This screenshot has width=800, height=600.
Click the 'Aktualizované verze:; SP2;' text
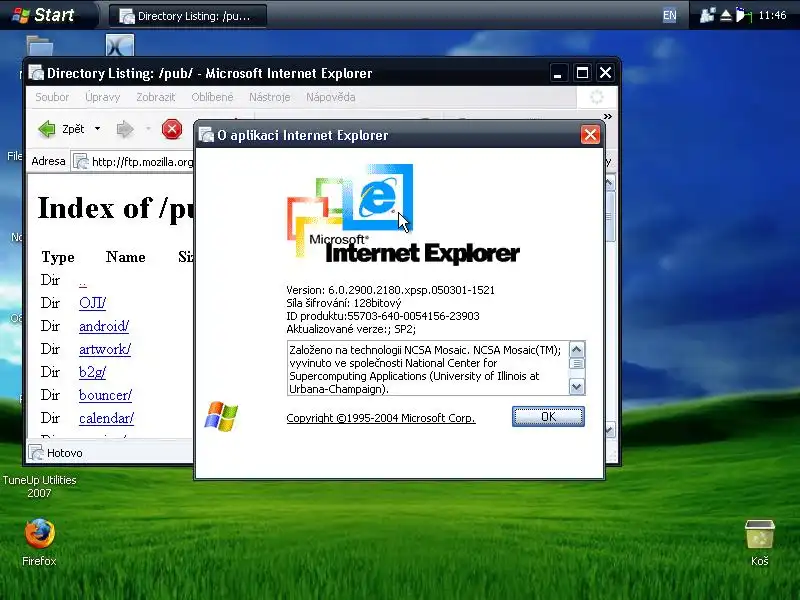coord(351,329)
